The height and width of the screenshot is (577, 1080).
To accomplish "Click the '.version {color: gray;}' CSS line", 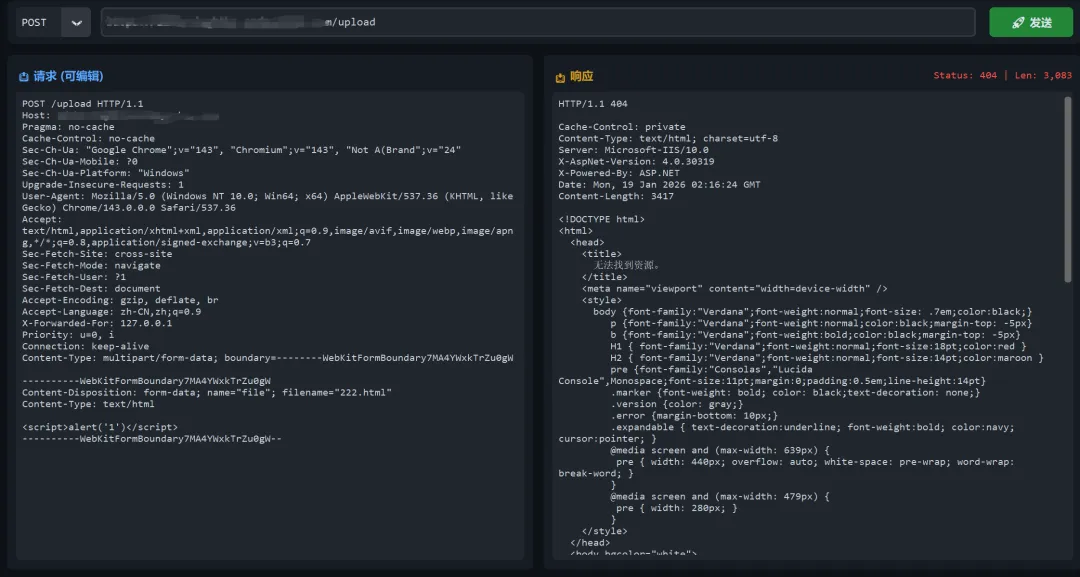I will tap(676, 404).
